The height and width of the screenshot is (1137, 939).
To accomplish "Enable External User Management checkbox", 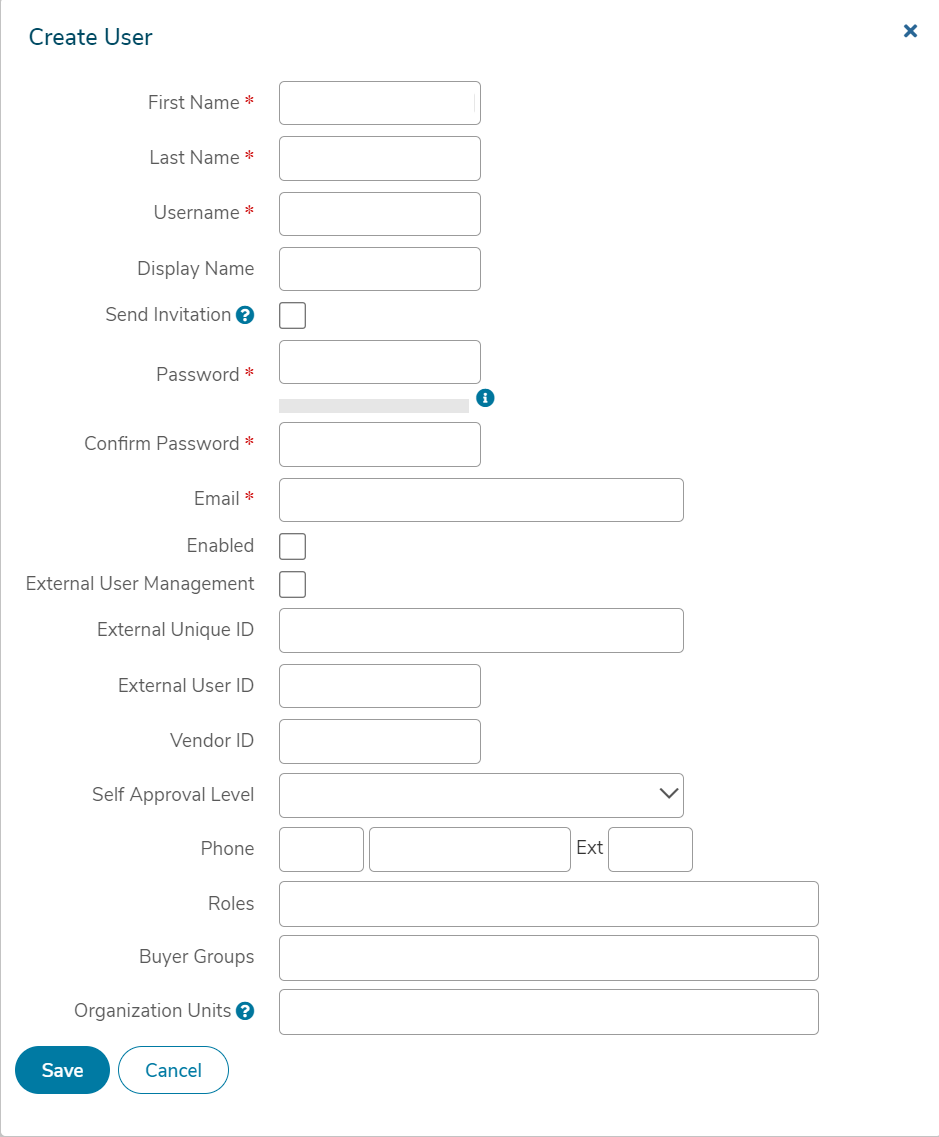I will [x=292, y=584].
